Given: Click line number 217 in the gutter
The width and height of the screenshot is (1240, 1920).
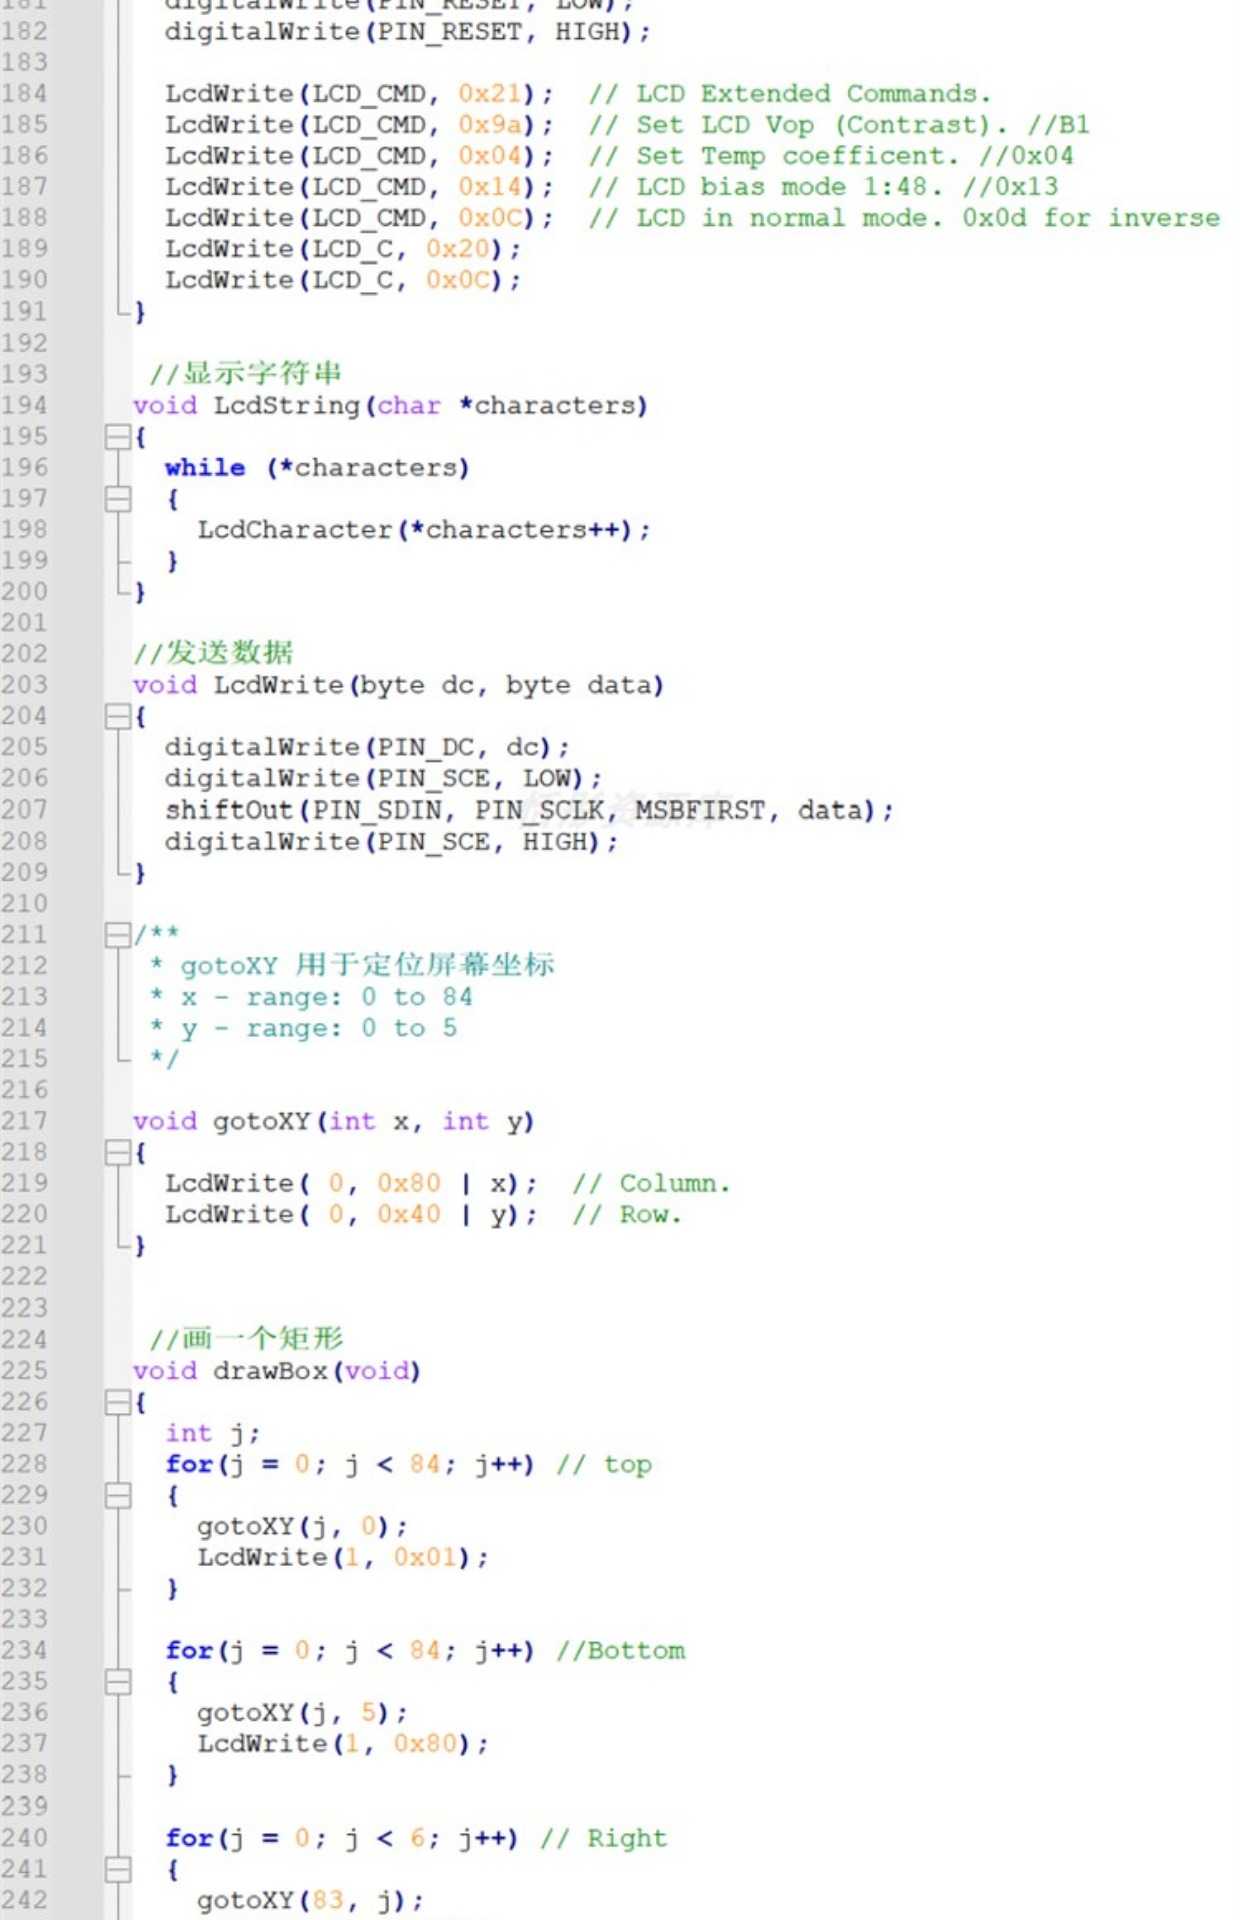Looking at the screenshot, I should click(x=25, y=1121).
